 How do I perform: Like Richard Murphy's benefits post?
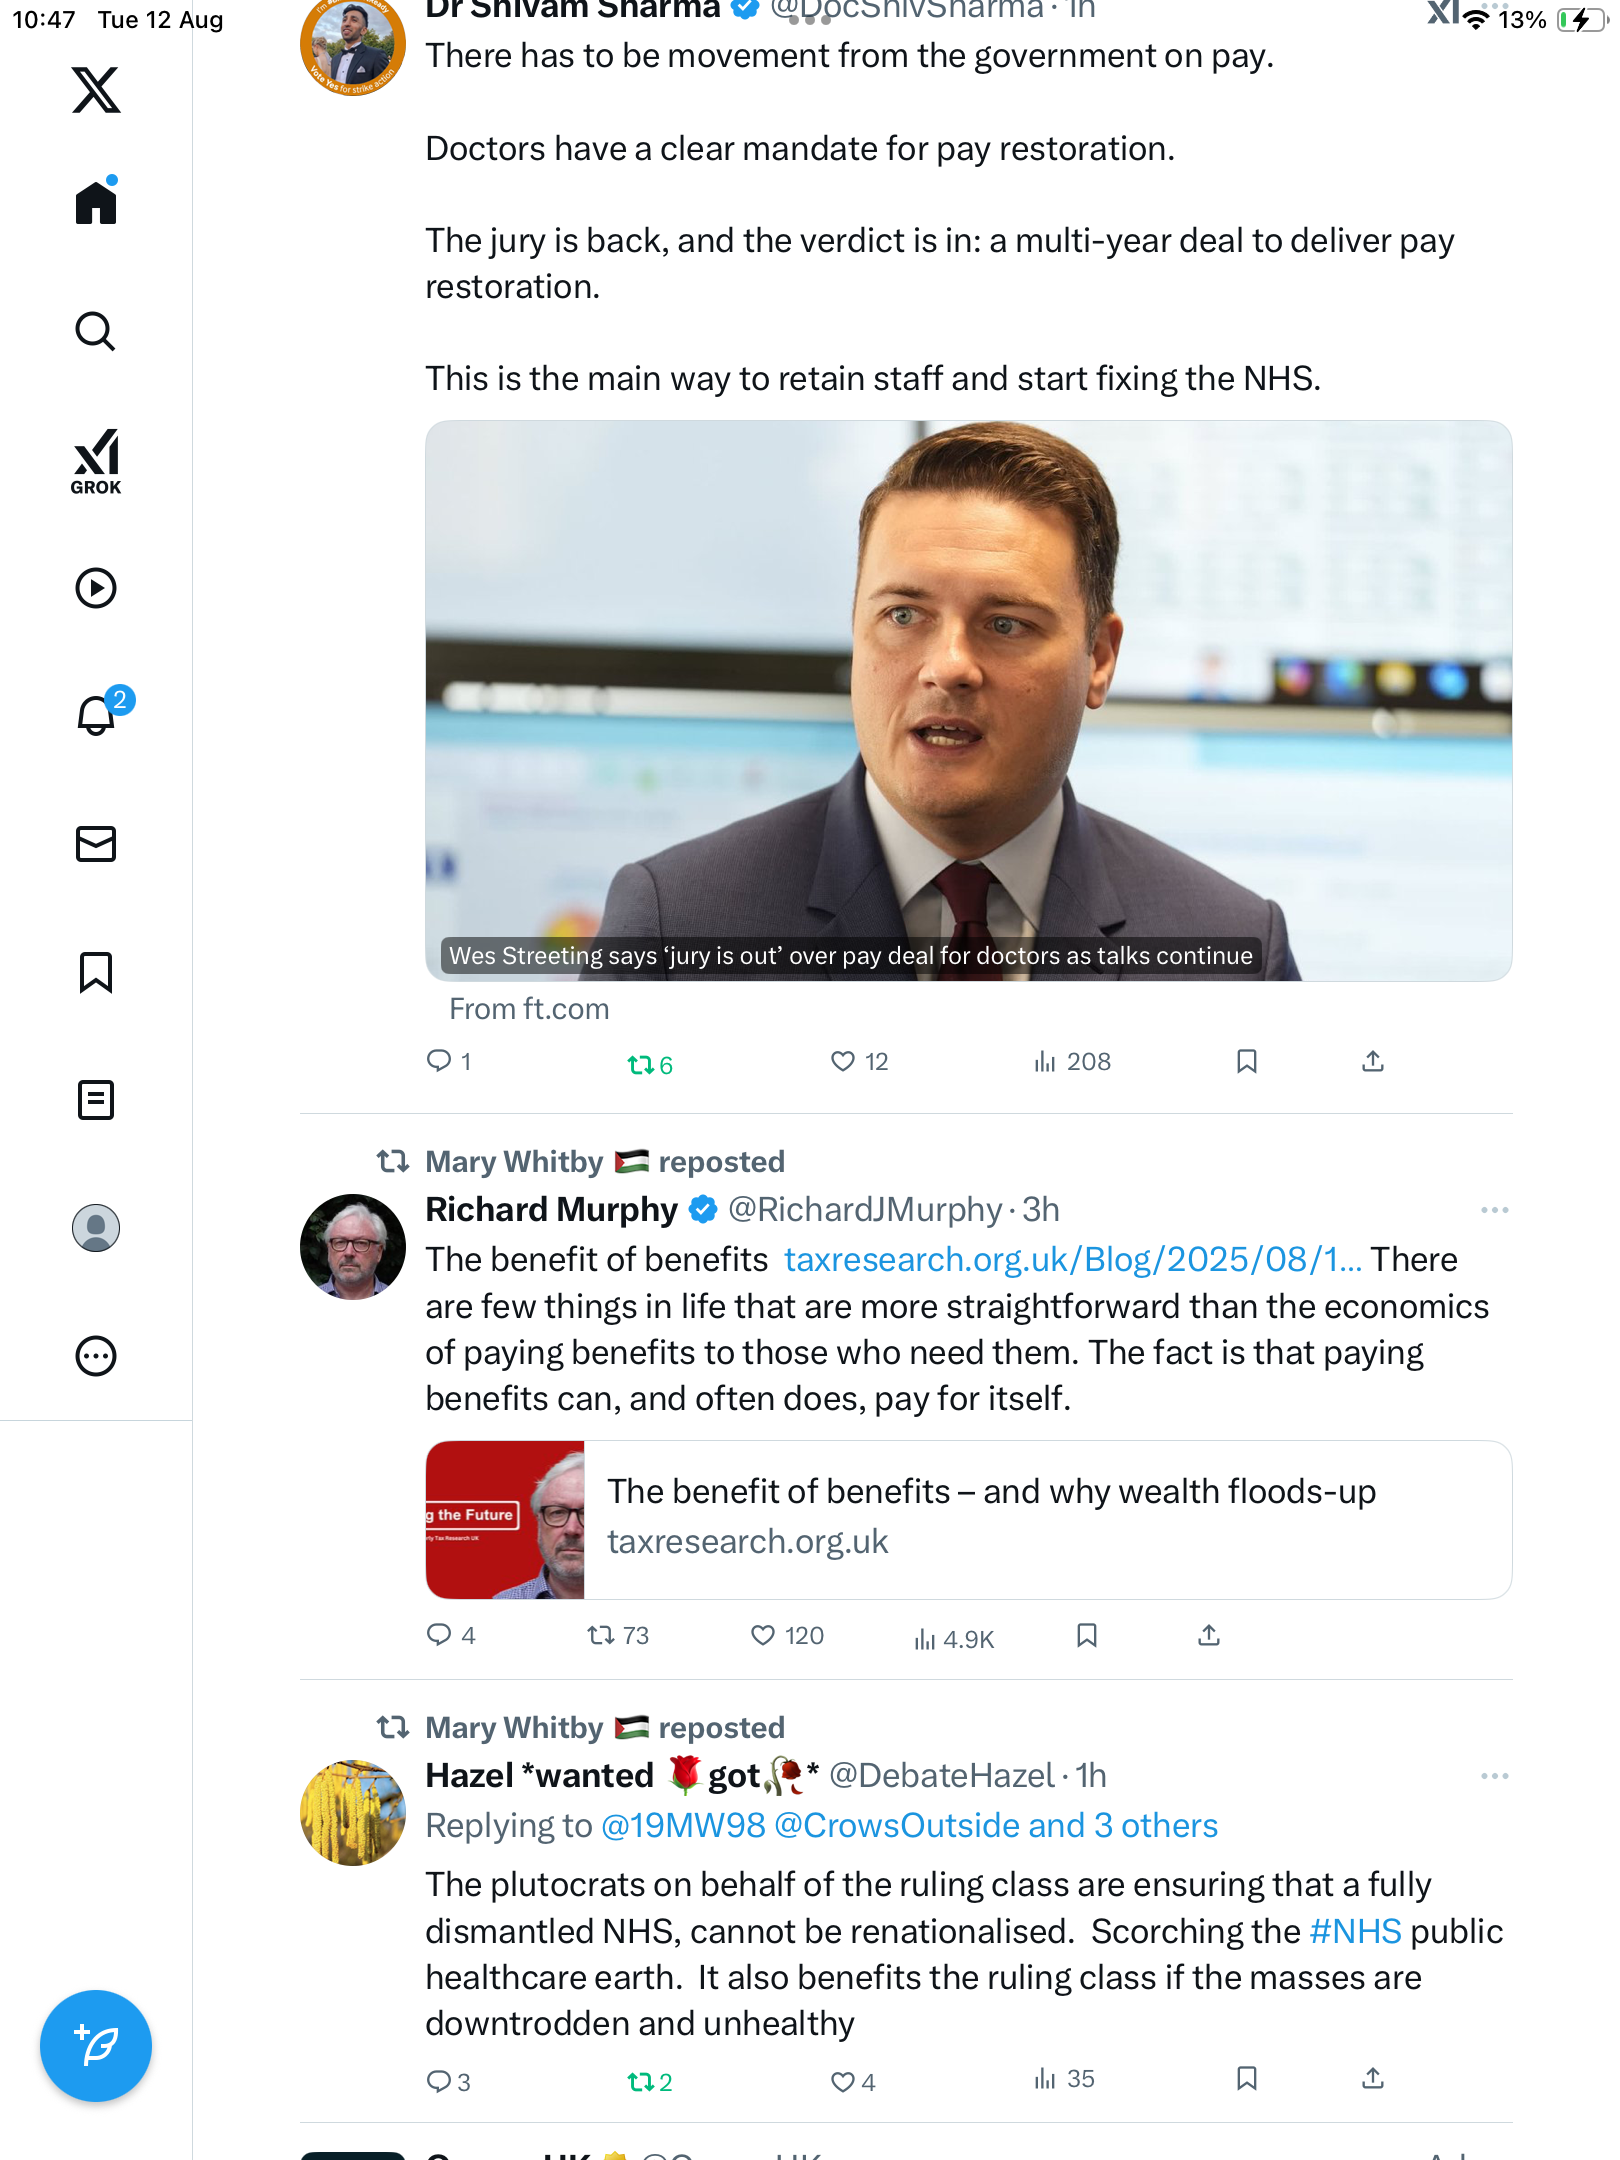763,1635
